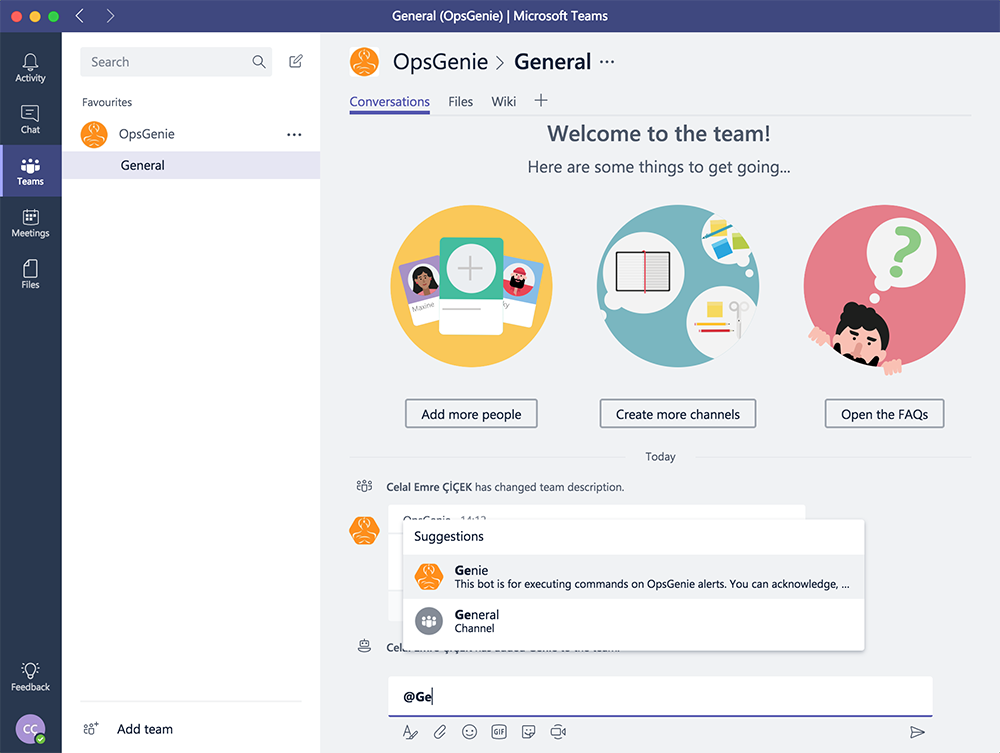Image resolution: width=1000 pixels, height=753 pixels.
Task: Click the changed team description notice
Action: (505, 487)
